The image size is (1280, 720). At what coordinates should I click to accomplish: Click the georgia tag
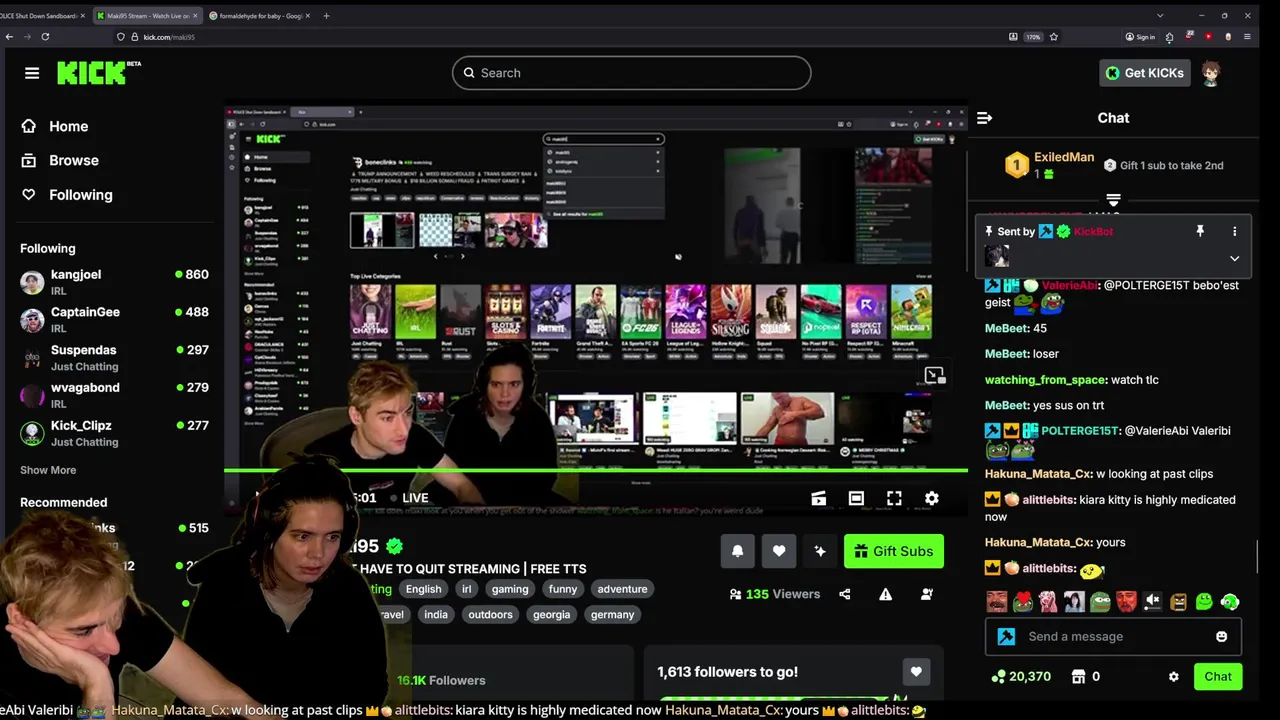coord(551,615)
